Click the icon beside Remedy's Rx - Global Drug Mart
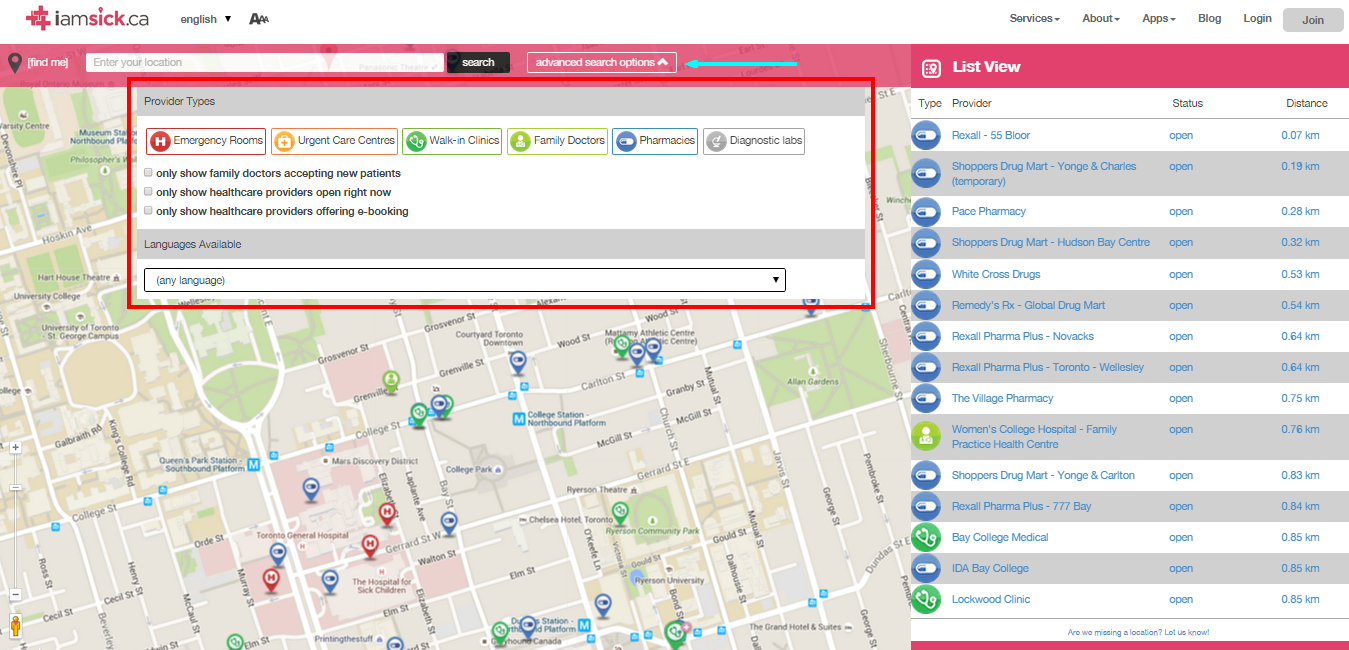The width and height of the screenshot is (1349, 650). click(x=926, y=305)
